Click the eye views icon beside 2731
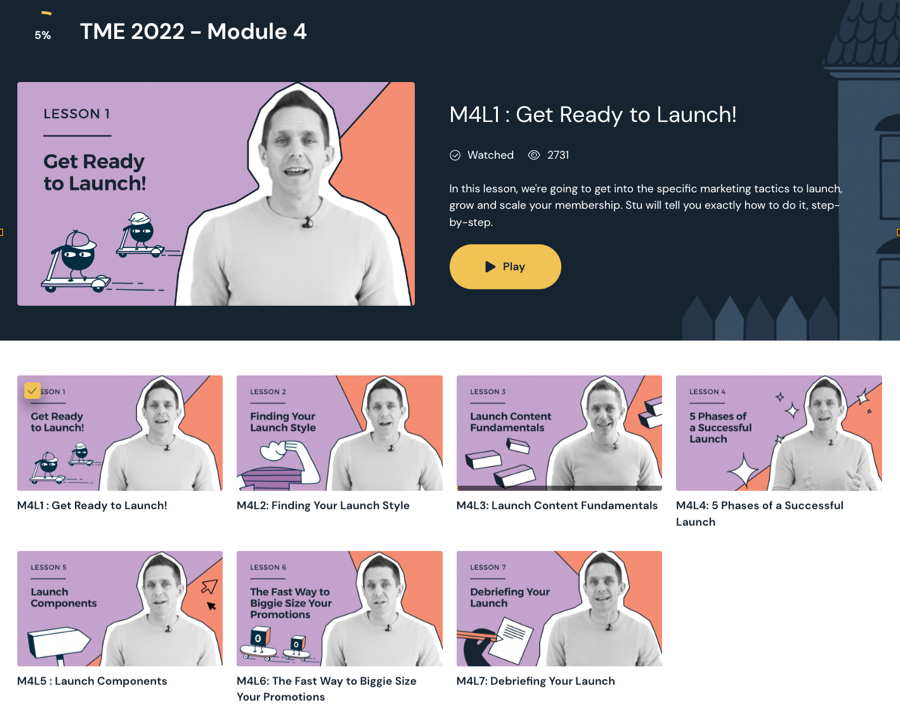The image size is (900, 726). 534,155
